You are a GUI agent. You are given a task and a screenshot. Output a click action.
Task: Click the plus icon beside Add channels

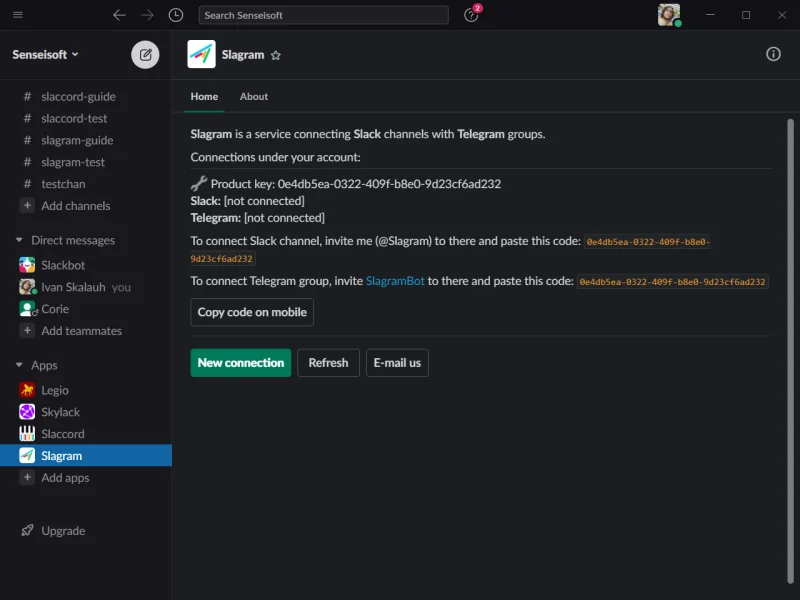(27, 206)
